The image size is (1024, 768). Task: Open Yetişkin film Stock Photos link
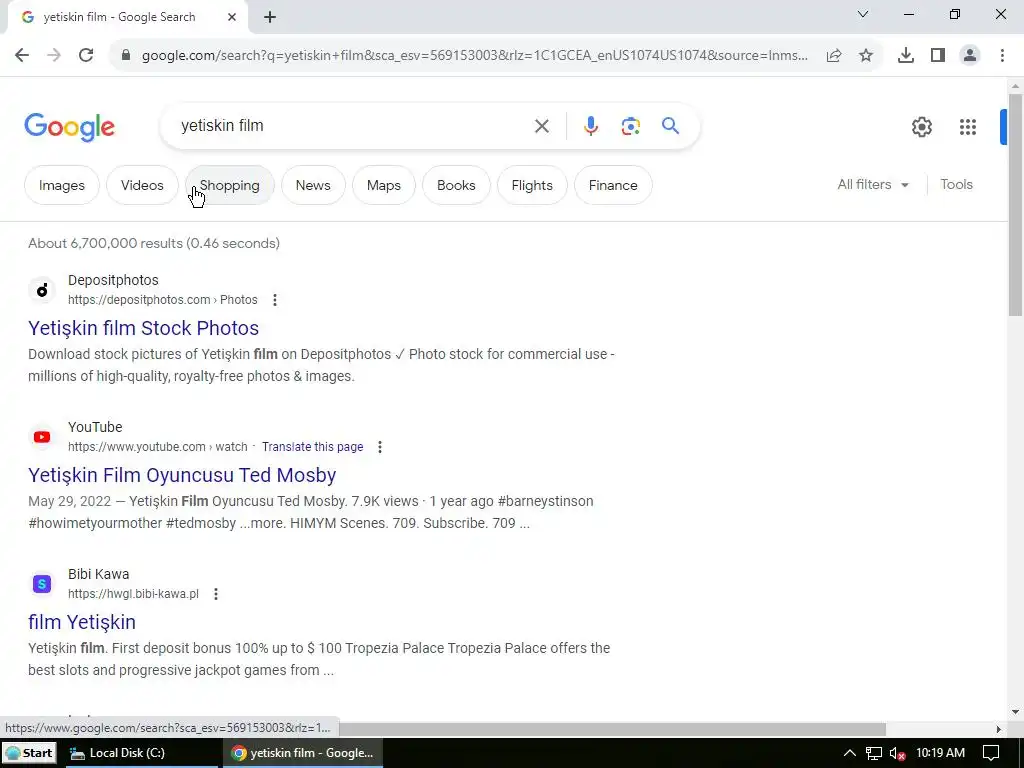click(144, 328)
